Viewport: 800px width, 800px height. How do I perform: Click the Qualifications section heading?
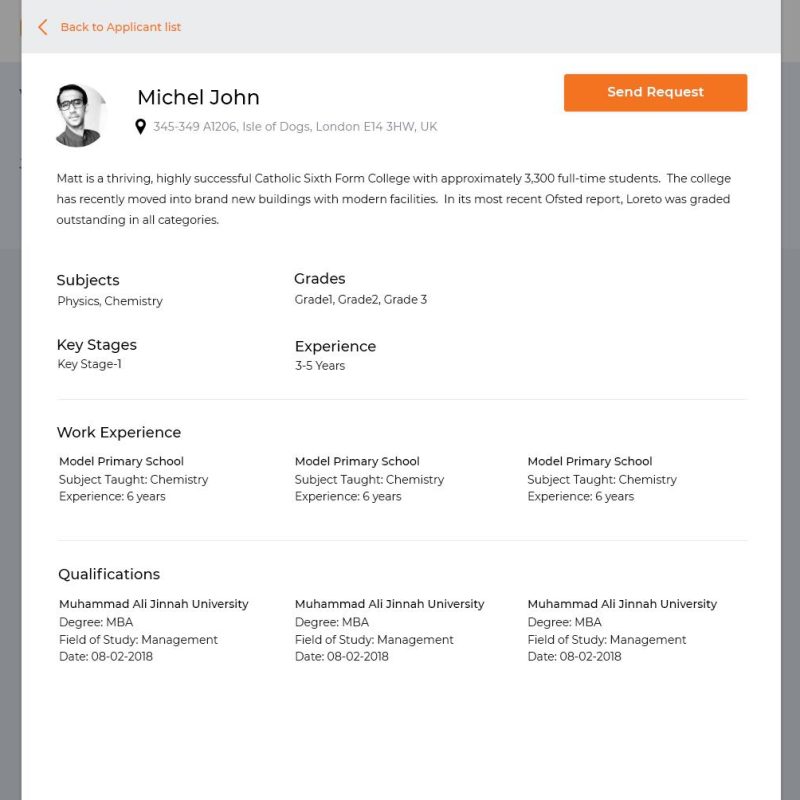[x=109, y=574]
